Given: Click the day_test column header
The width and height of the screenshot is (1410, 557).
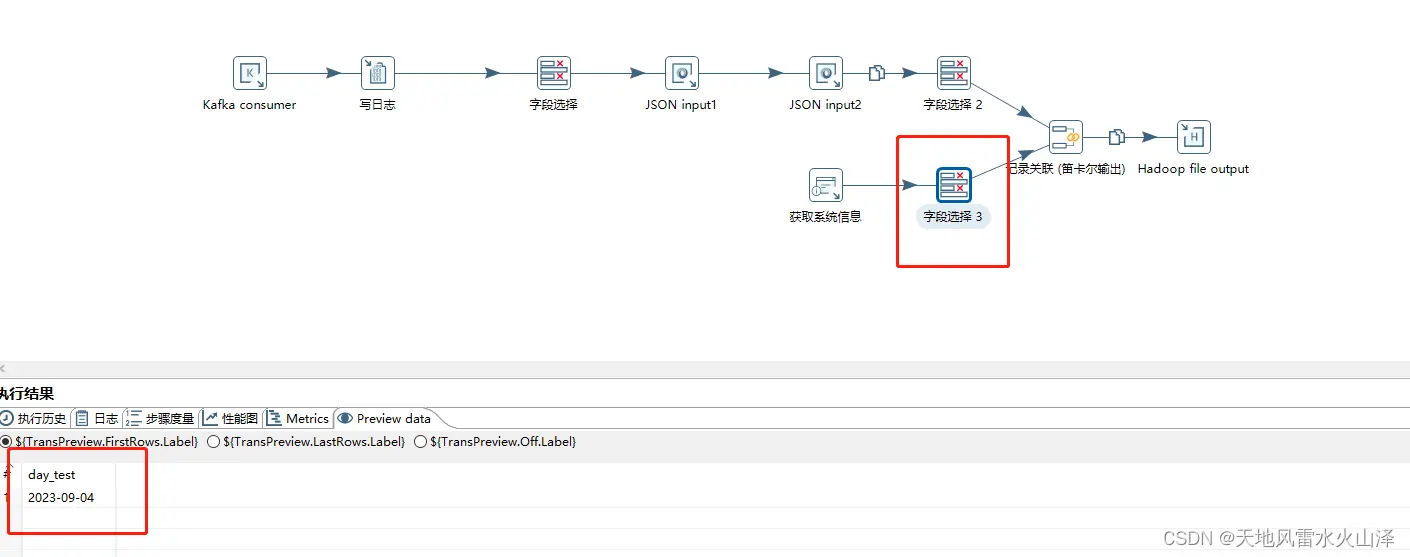Looking at the screenshot, I should coord(52,475).
